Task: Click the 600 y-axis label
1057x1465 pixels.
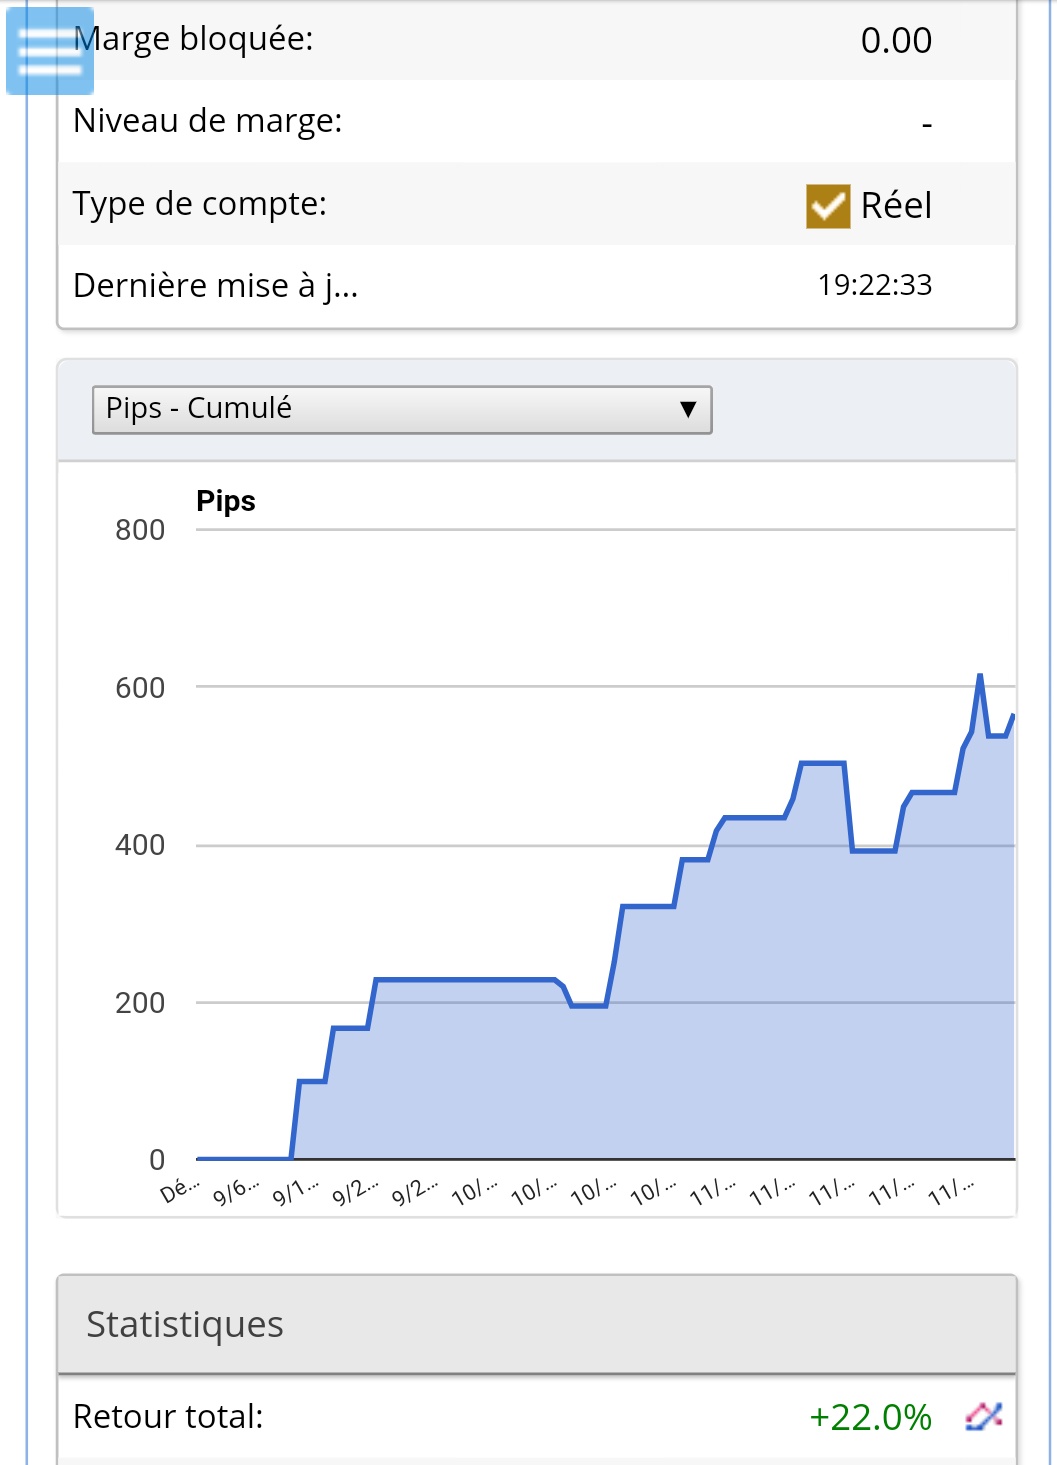Action: (140, 688)
